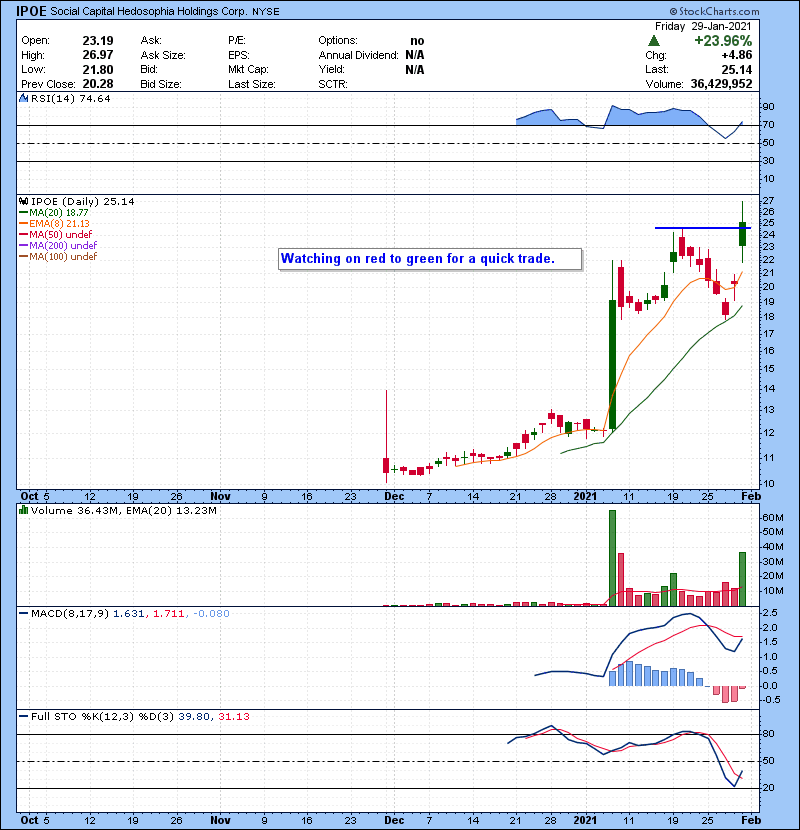Click the Open price 23.19
The width and height of the screenshot is (800, 830).
click(98, 41)
